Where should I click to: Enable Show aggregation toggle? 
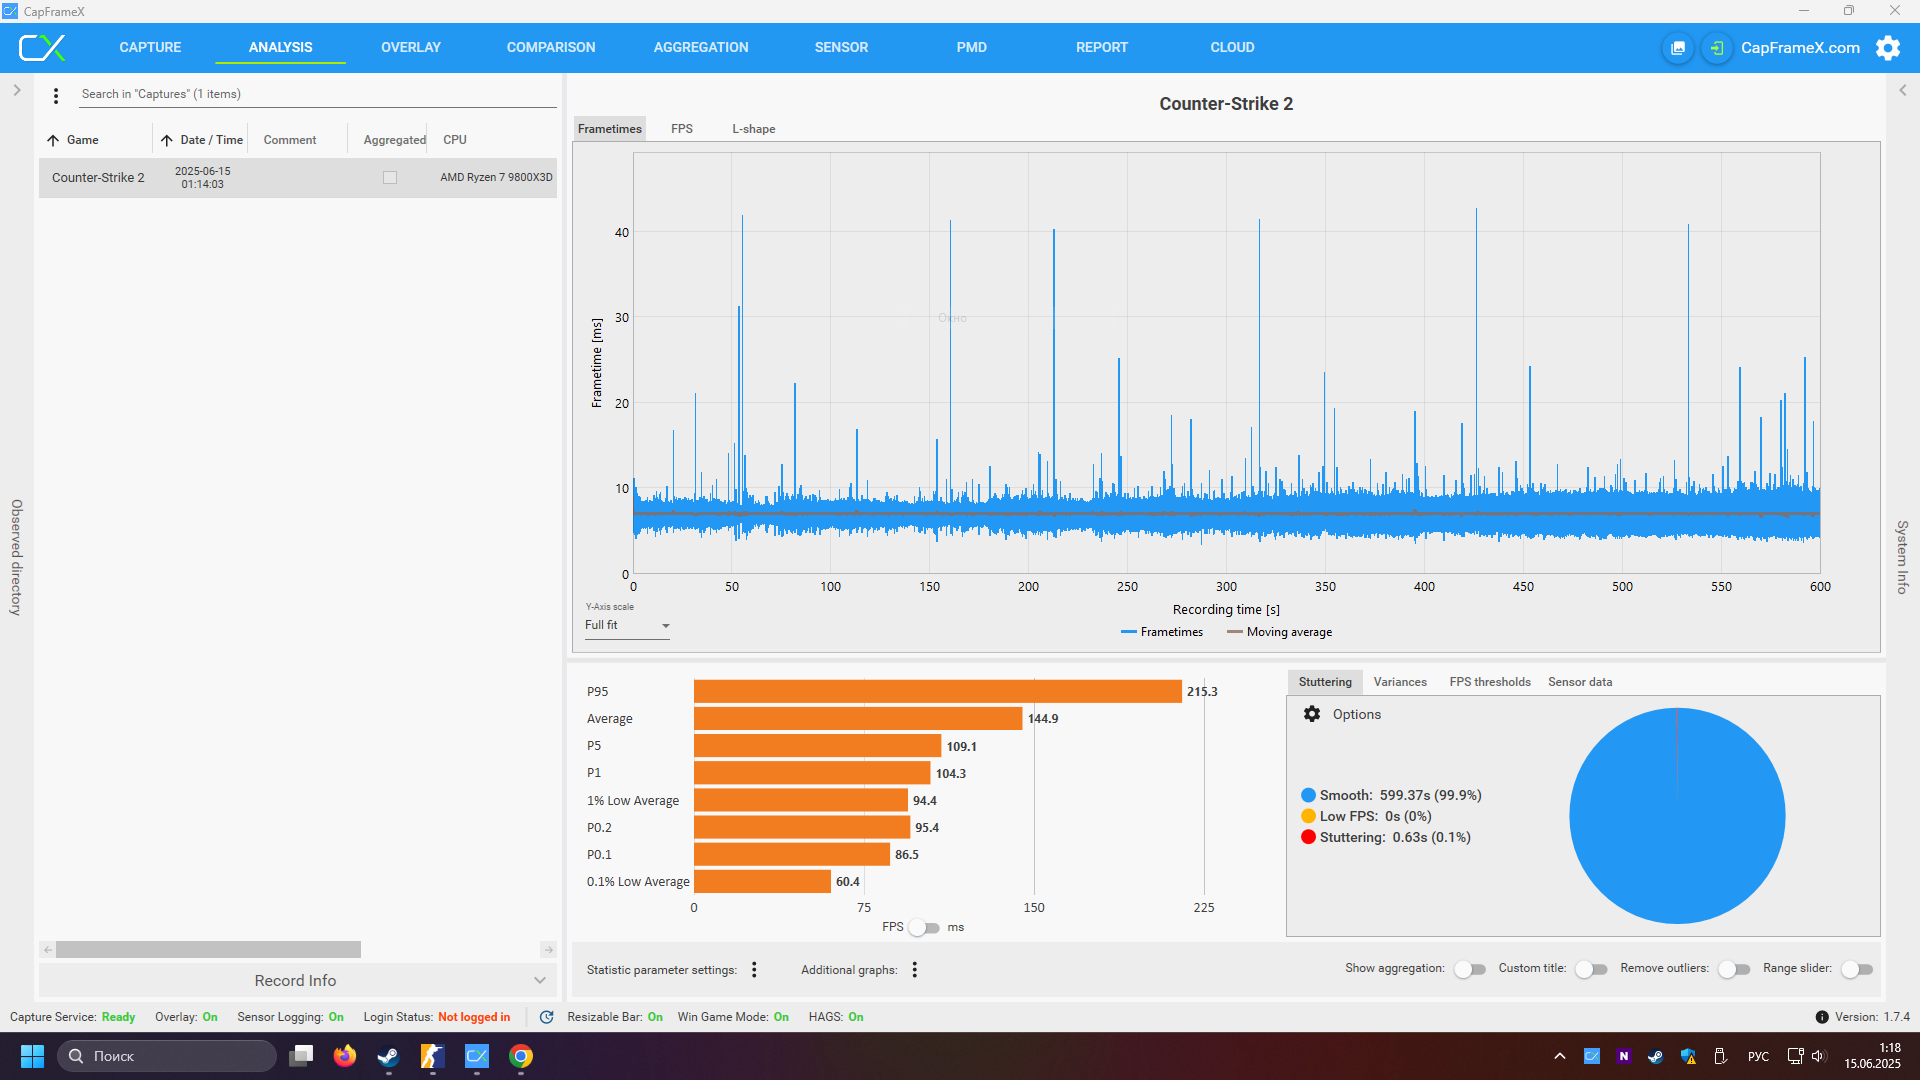[1469, 969]
